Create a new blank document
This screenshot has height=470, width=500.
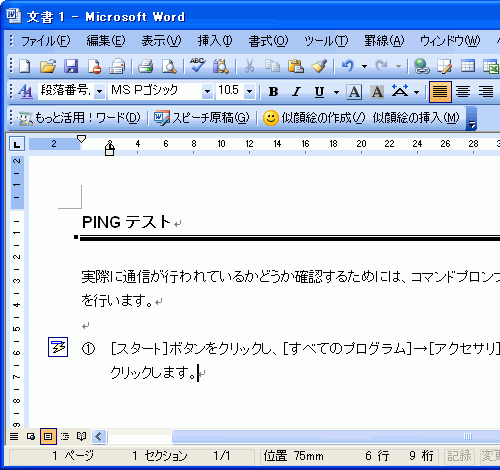coord(25,66)
